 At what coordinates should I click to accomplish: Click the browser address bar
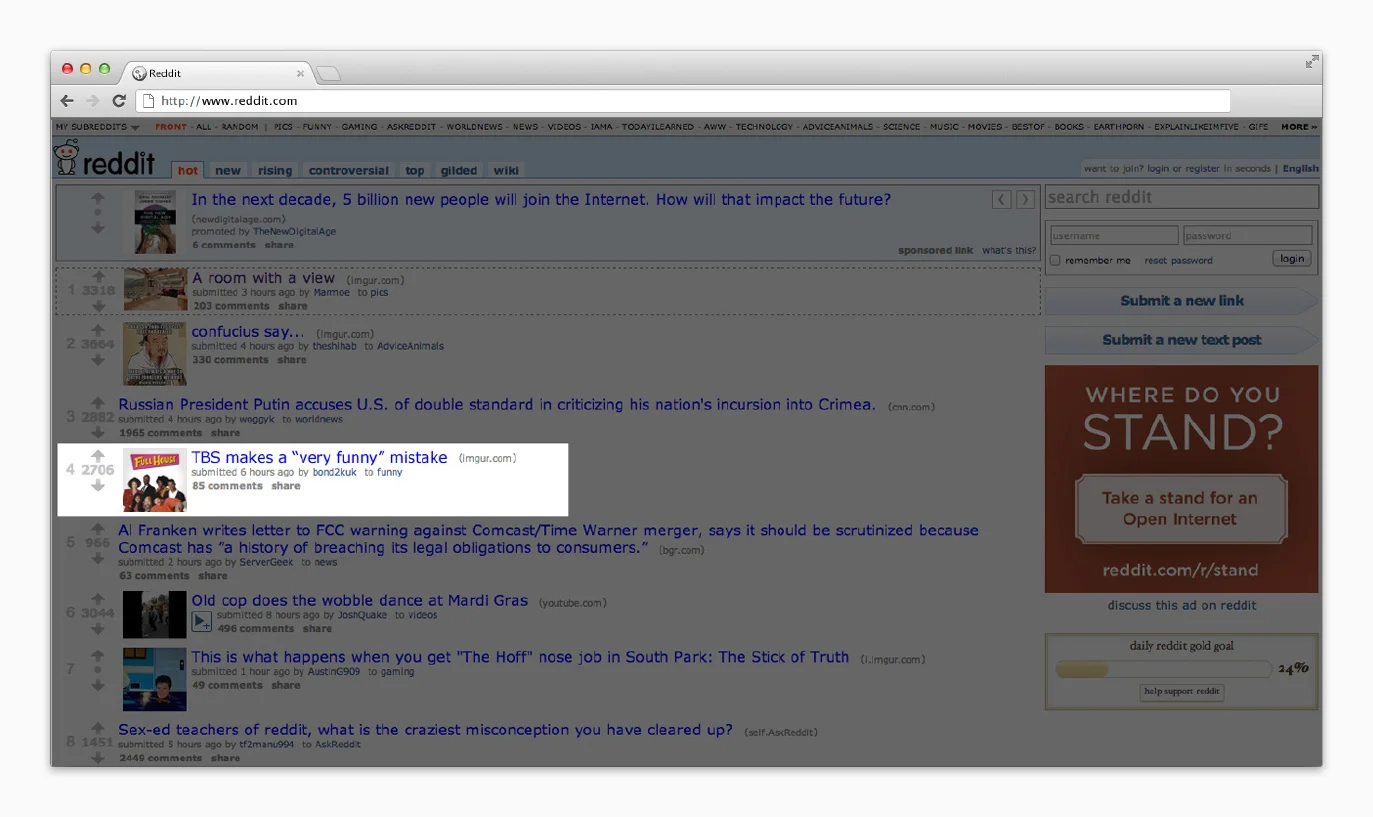pyautogui.click(x=683, y=101)
